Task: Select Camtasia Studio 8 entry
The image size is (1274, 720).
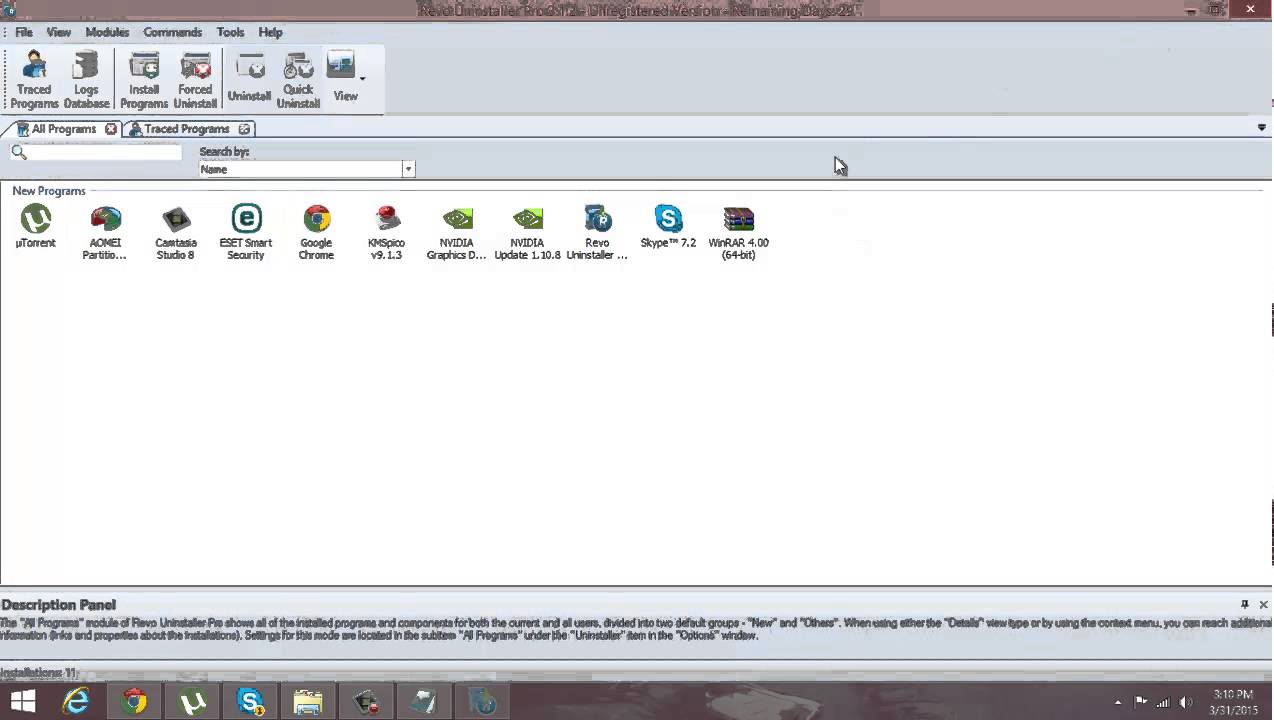Action: coord(176,232)
